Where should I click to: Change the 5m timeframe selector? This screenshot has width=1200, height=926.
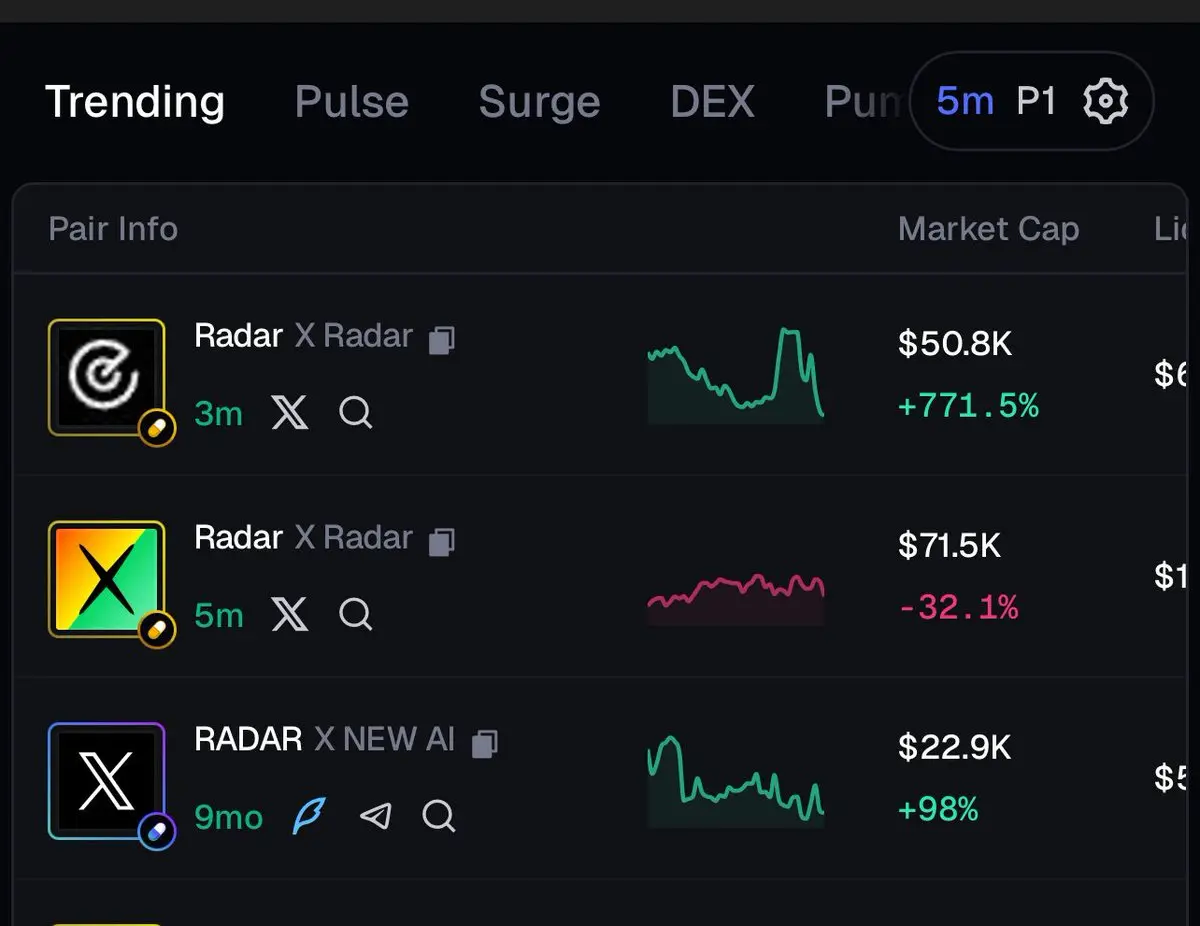click(x=965, y=101)
